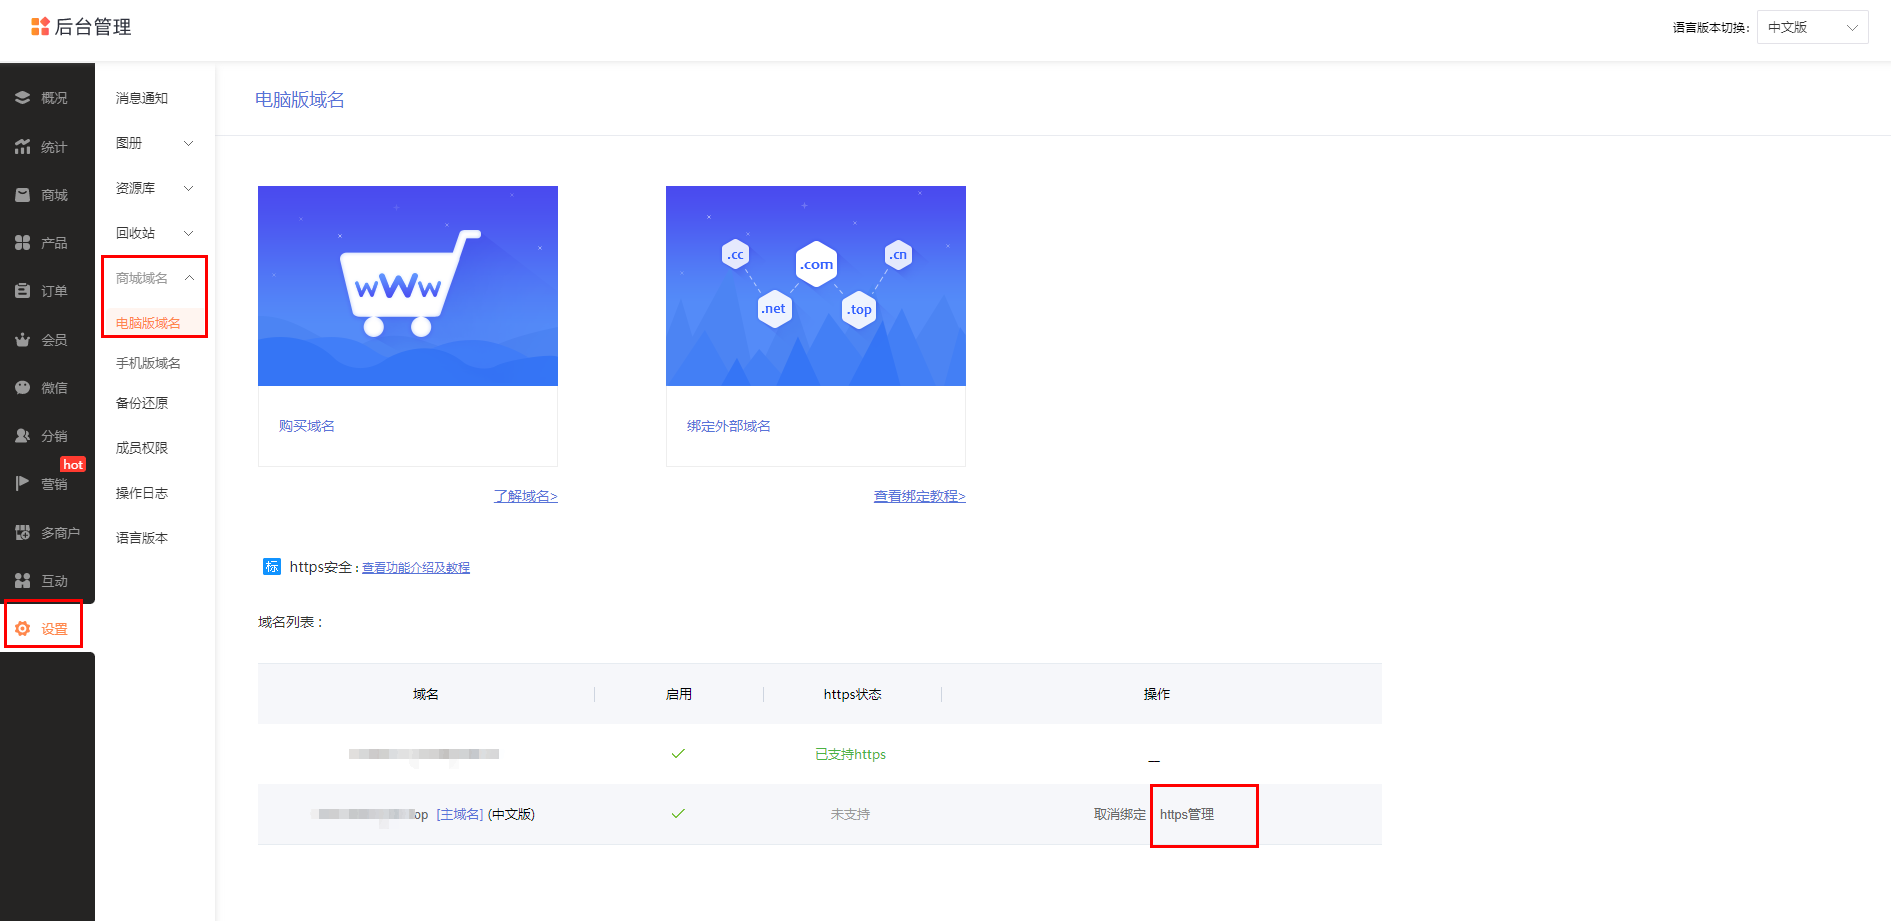Expand the 图册 submenu
Image resolution: width=1891 pixels, height=921 pixels.
coord(188,143)
